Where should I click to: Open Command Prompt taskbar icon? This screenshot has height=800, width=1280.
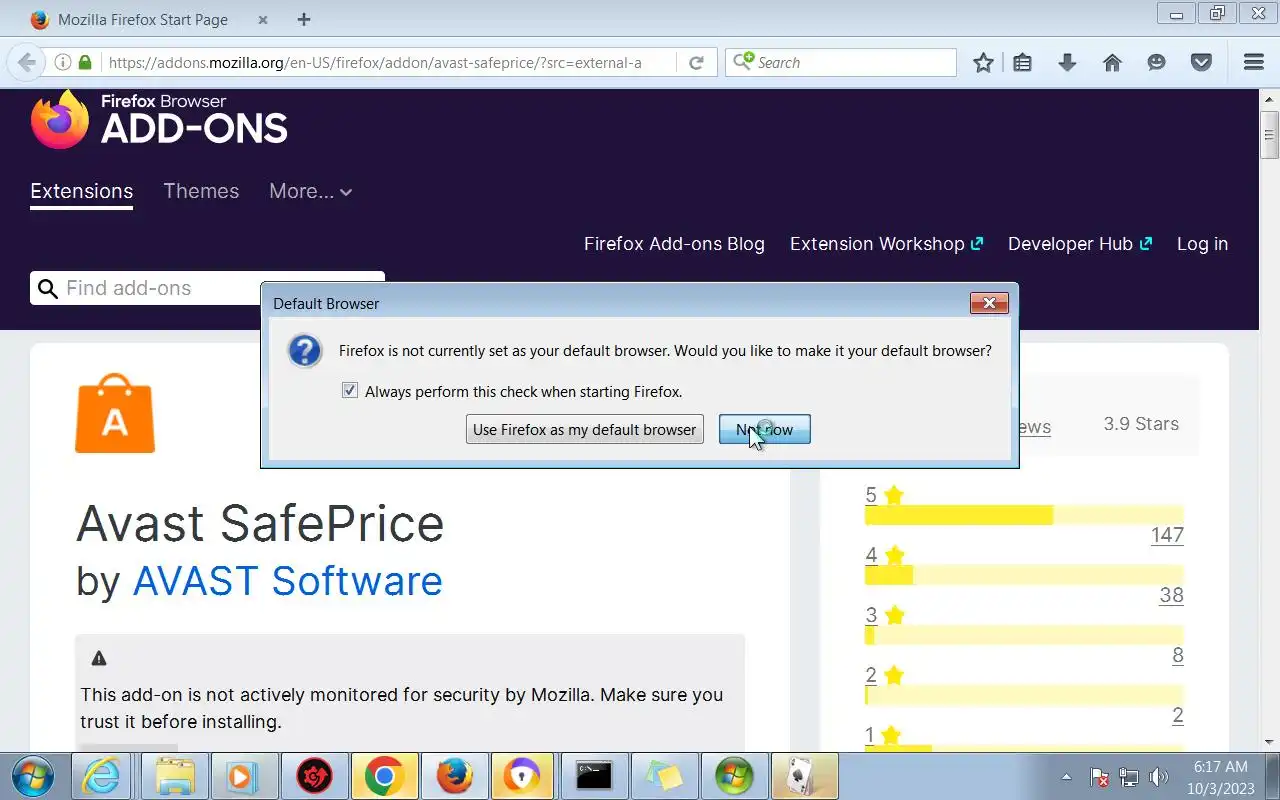pyautogui.click(x=594, y=776)
